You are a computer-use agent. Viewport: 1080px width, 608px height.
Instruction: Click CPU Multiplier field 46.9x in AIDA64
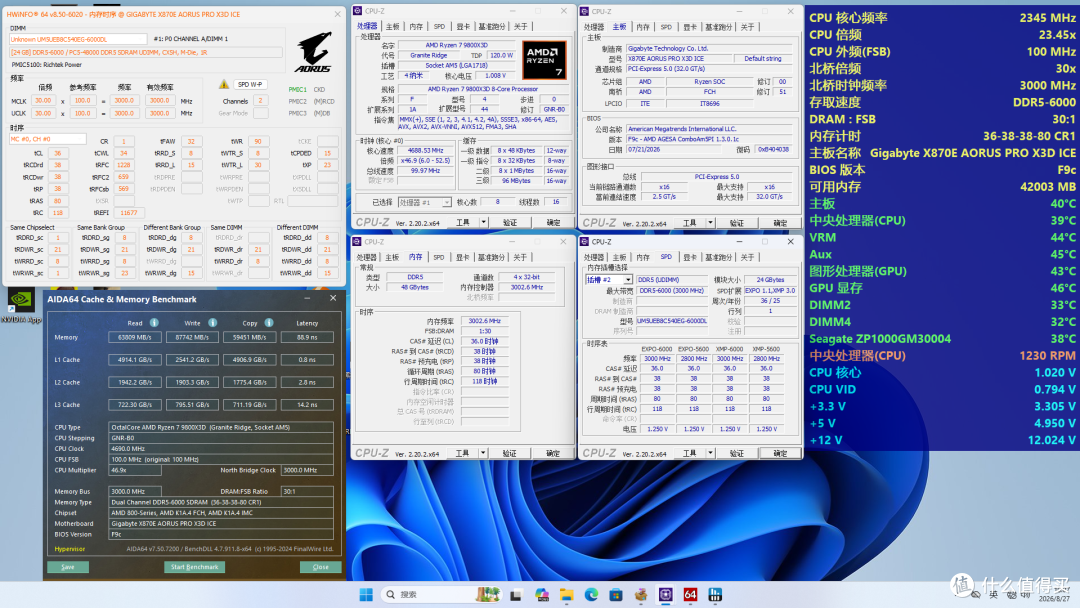(134, 470)
